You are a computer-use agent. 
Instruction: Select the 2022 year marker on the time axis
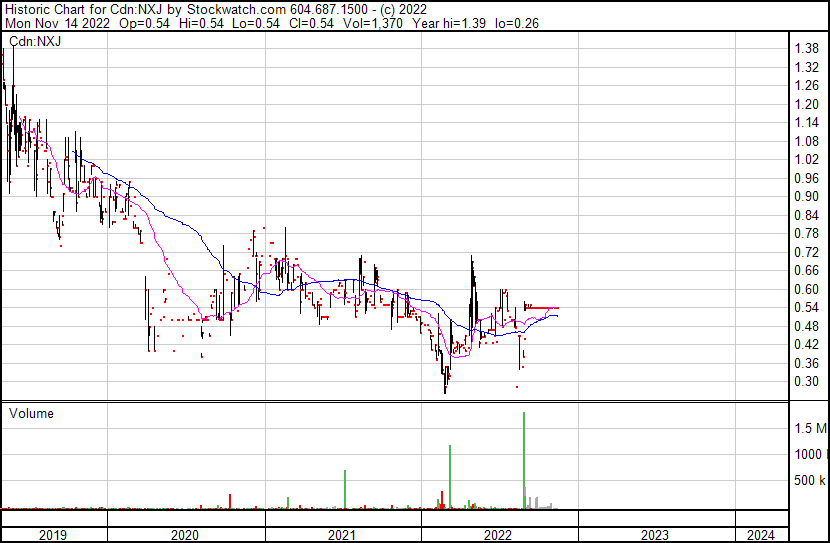(x=498, y=535)
